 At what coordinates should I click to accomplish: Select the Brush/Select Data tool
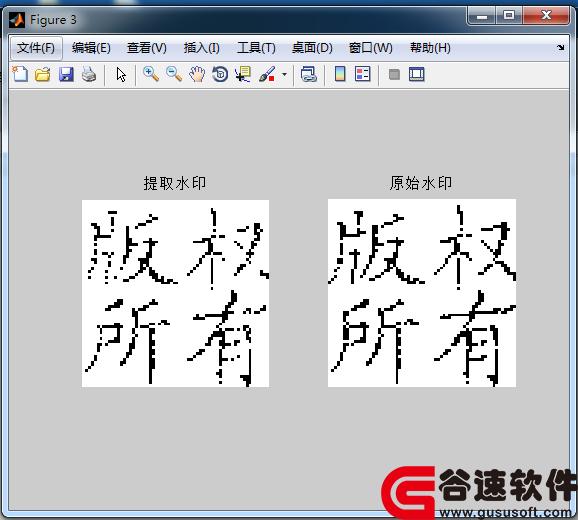pos(267,74)
